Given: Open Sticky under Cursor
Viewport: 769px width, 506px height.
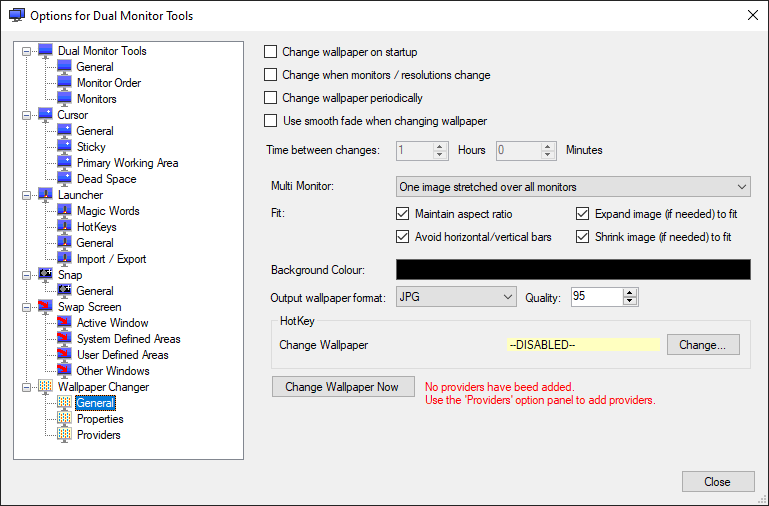Looking at the screenshot, I should pyautogui.click(x=91, y=147).
